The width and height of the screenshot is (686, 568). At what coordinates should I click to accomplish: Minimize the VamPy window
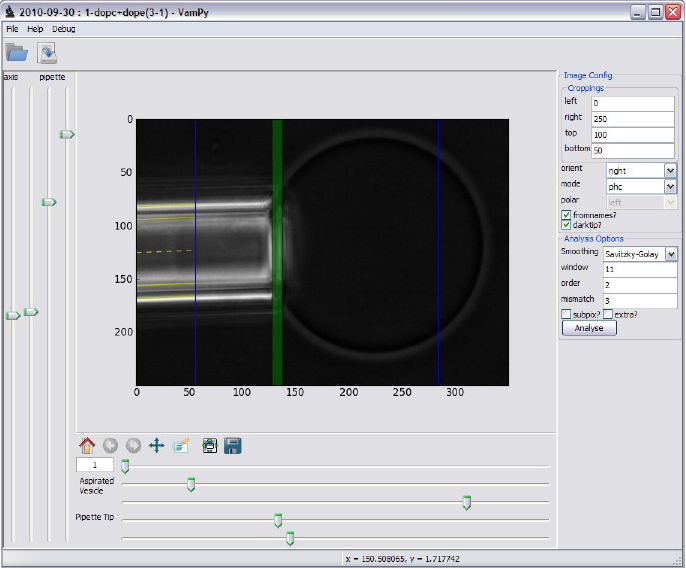click(638, 12)
